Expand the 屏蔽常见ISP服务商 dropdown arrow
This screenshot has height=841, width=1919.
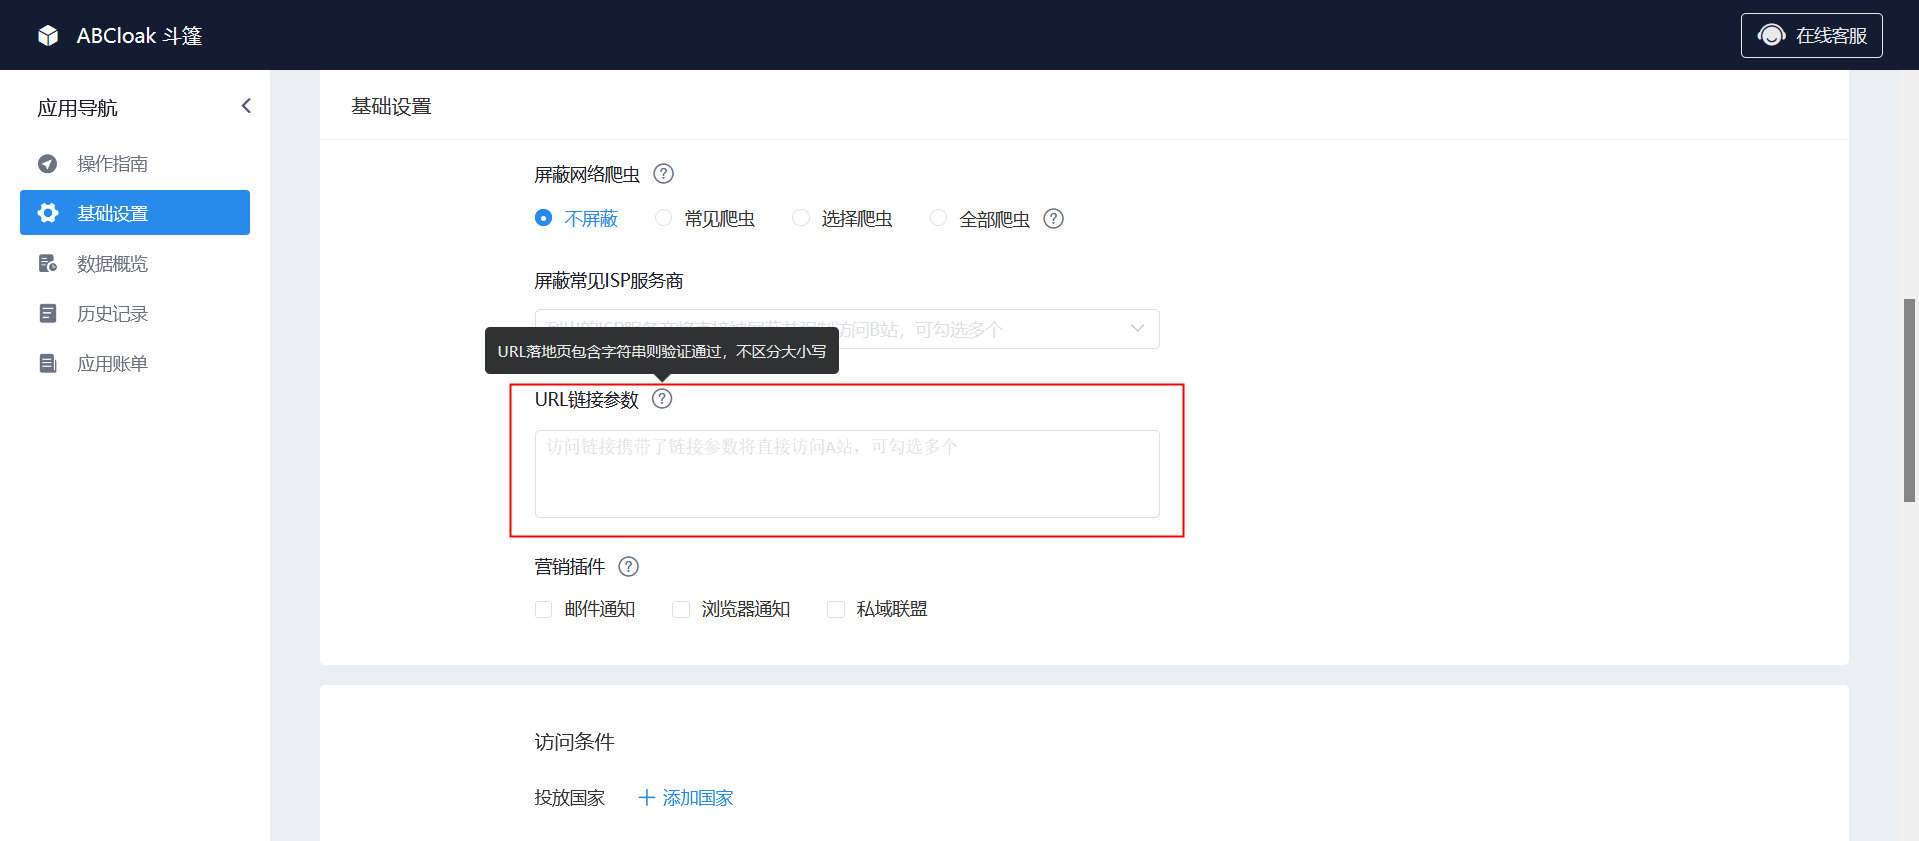coord(1137,328)
